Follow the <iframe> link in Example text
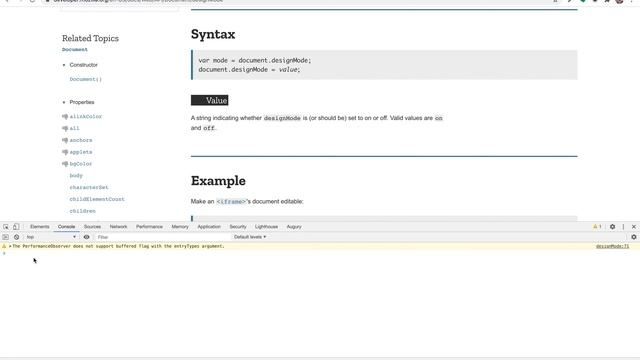 [231, 202]
